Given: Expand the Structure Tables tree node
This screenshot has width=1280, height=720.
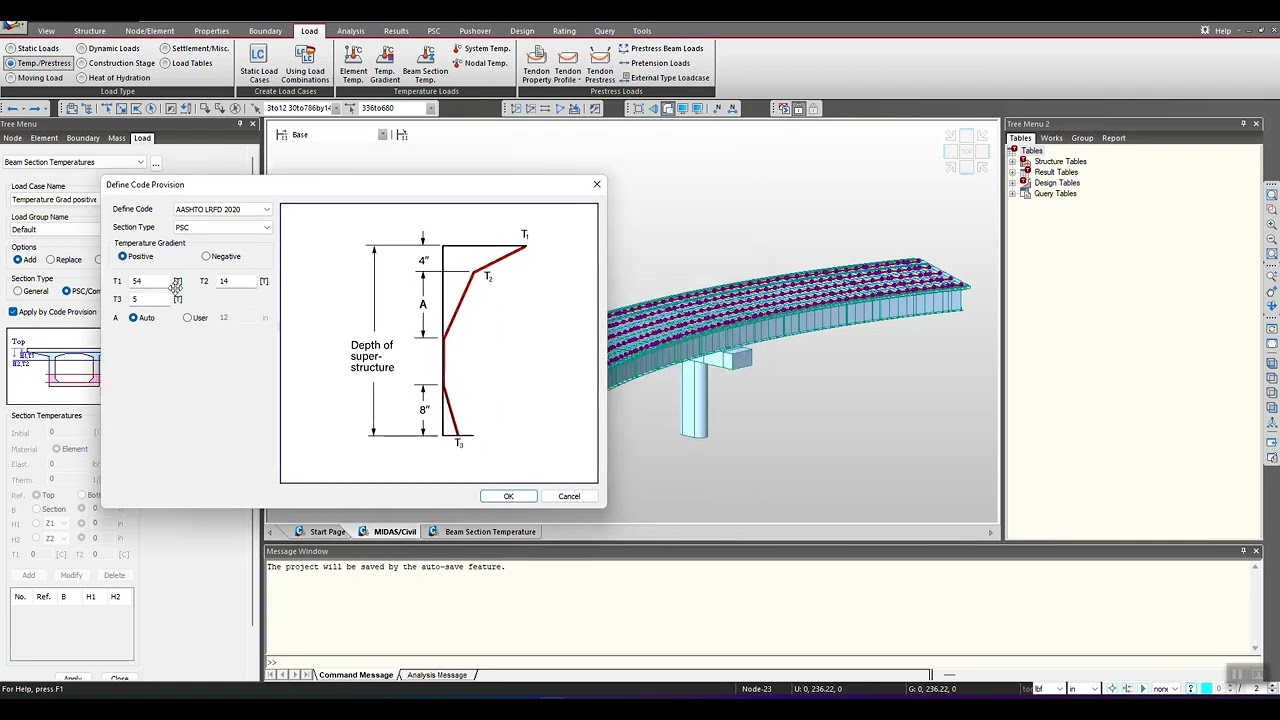Looking at the screenshot, I should click(1012, 161).
